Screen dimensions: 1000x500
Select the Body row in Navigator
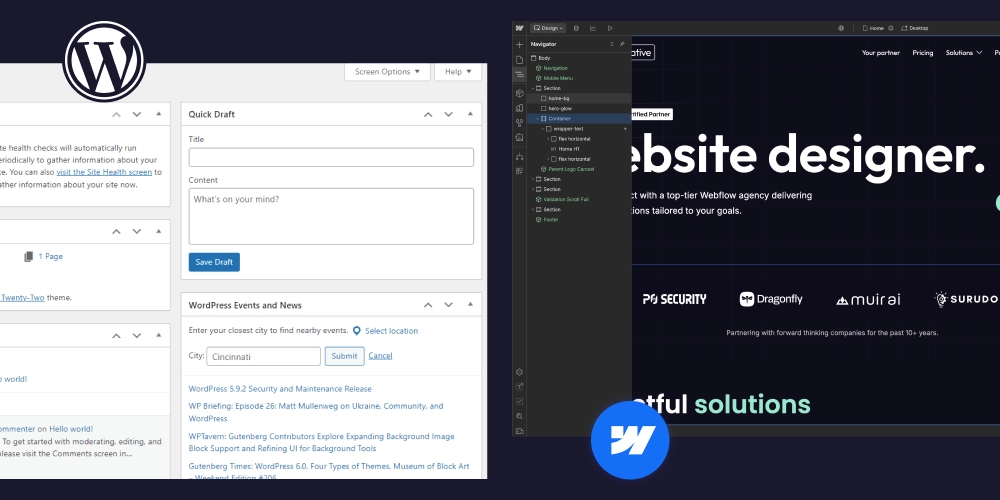579,58
